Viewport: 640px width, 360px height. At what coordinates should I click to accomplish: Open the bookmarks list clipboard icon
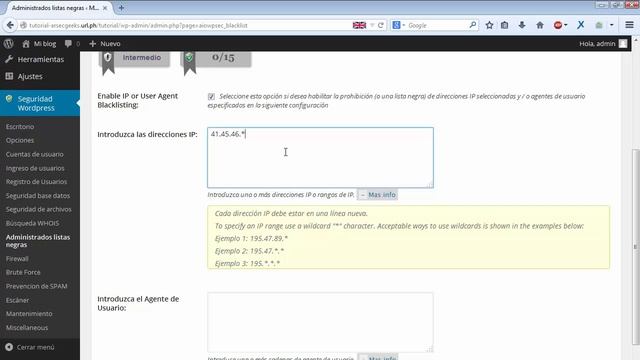[x=504, y=25]
